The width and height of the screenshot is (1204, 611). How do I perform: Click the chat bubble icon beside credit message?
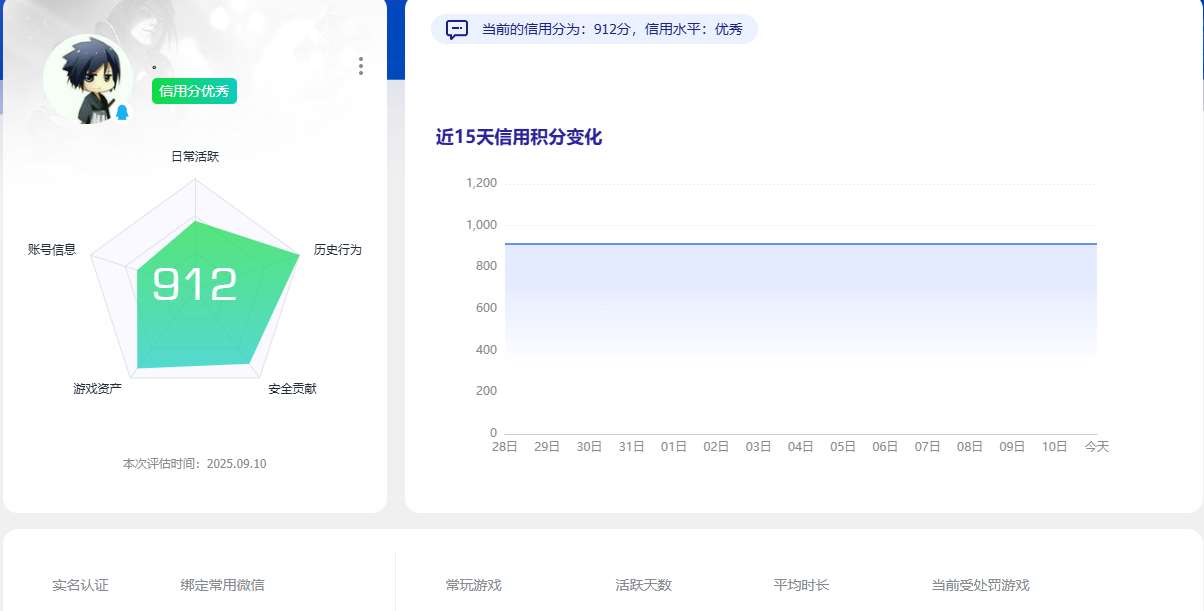coord(457,29)
